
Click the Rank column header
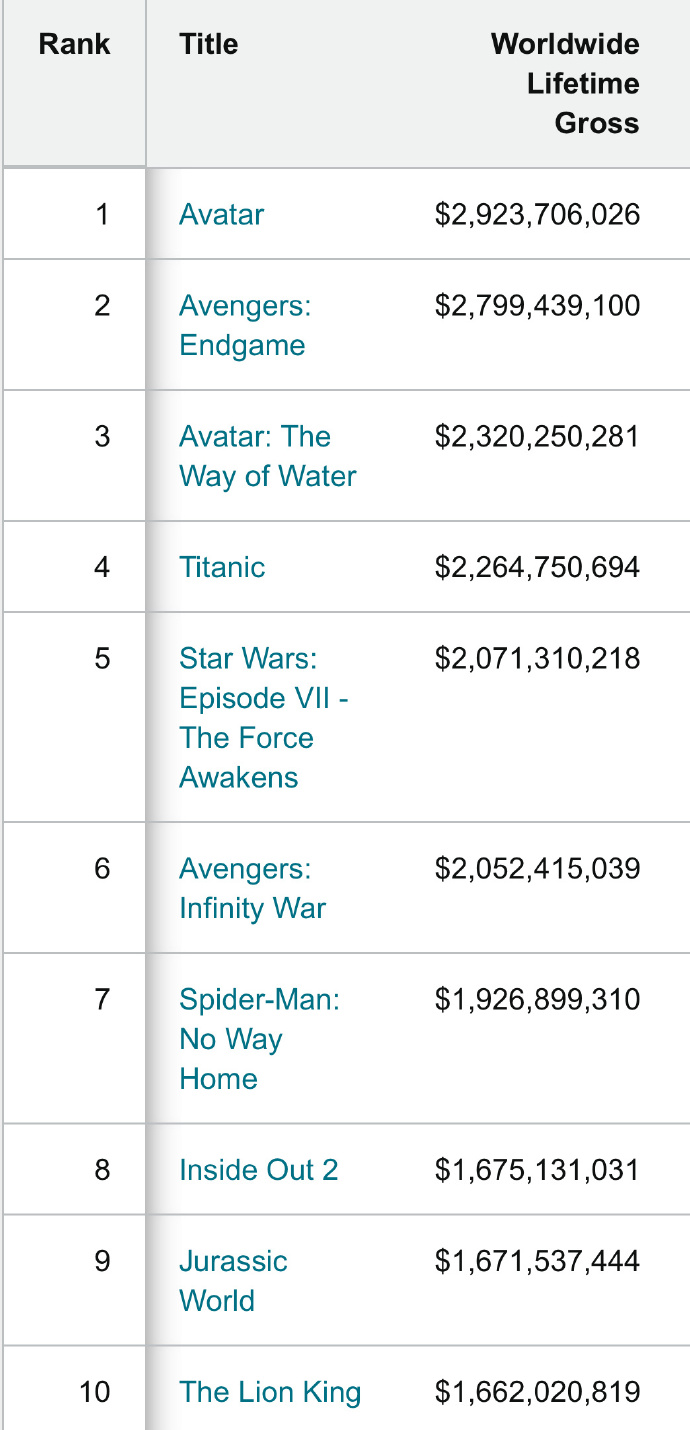[74, 44]
